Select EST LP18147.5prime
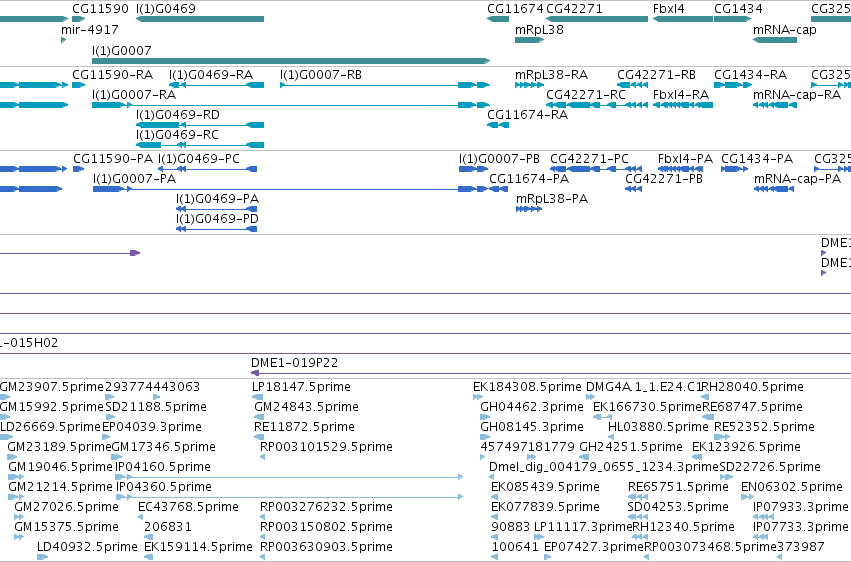Screen dimensions: 851x562 257,397
